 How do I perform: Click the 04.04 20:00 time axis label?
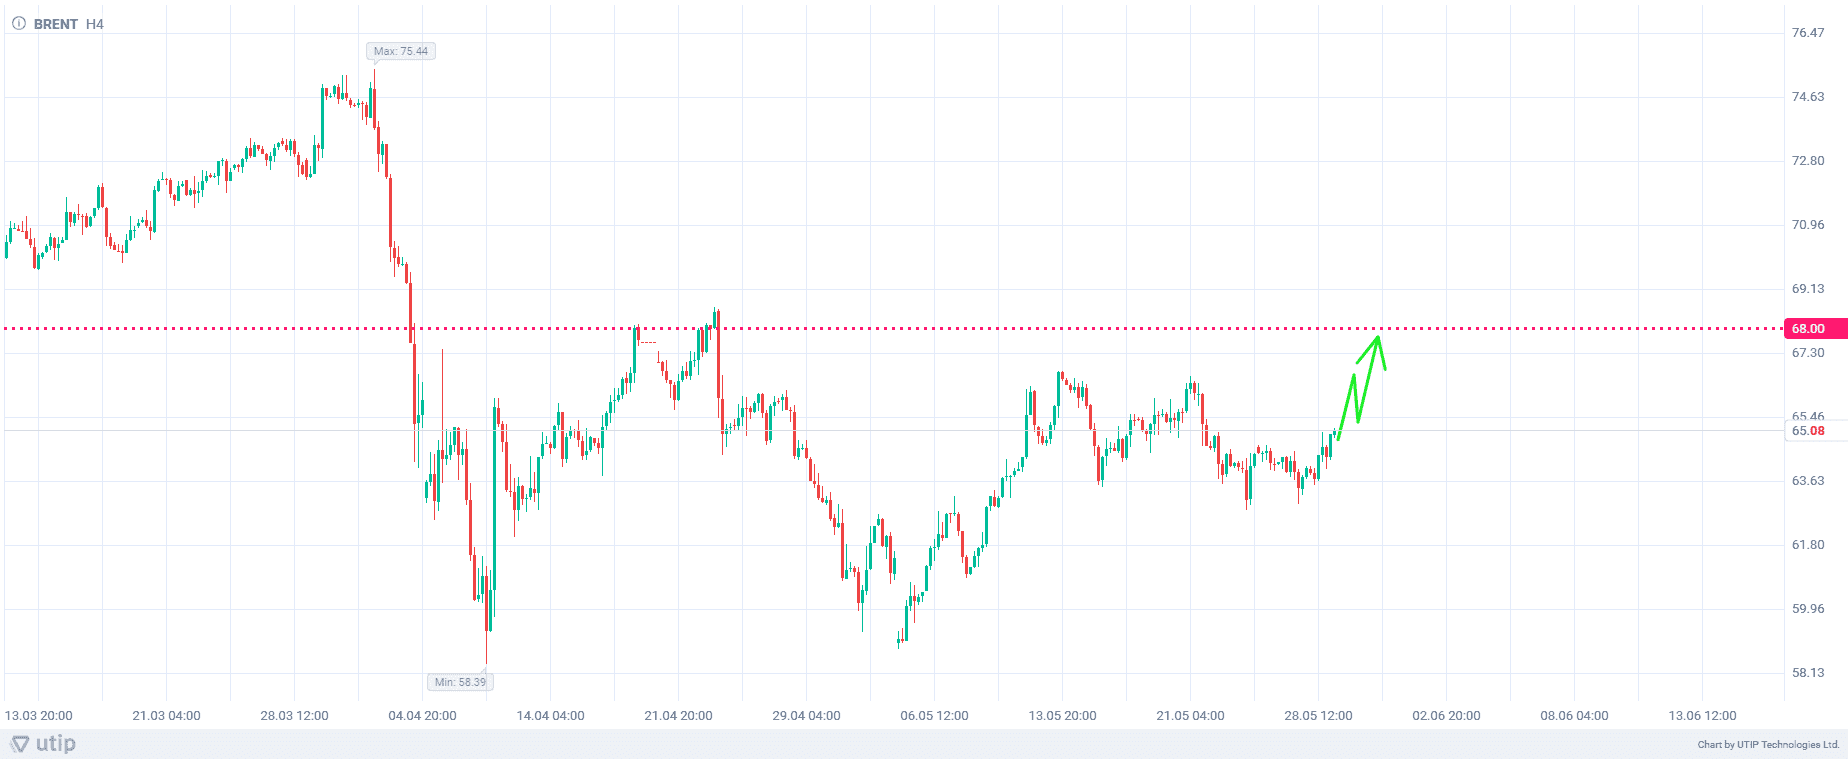(x=422, y=716)
